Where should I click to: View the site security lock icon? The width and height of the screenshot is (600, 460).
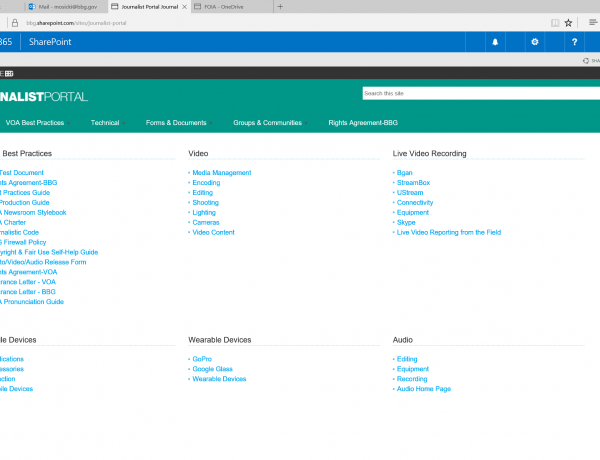coord(15,23)
